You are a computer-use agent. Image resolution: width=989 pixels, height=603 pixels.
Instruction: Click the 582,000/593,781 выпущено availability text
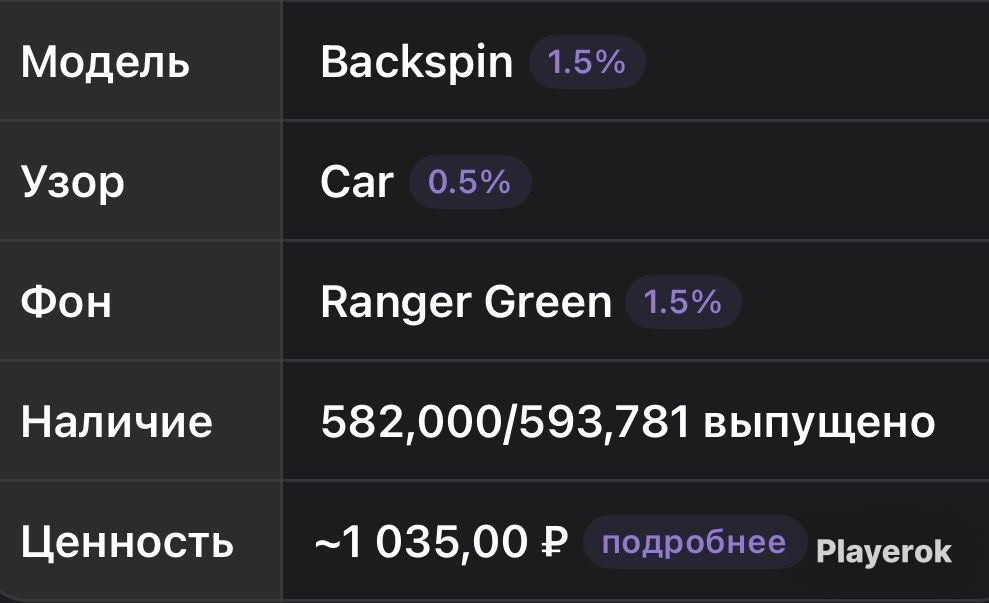628,422
